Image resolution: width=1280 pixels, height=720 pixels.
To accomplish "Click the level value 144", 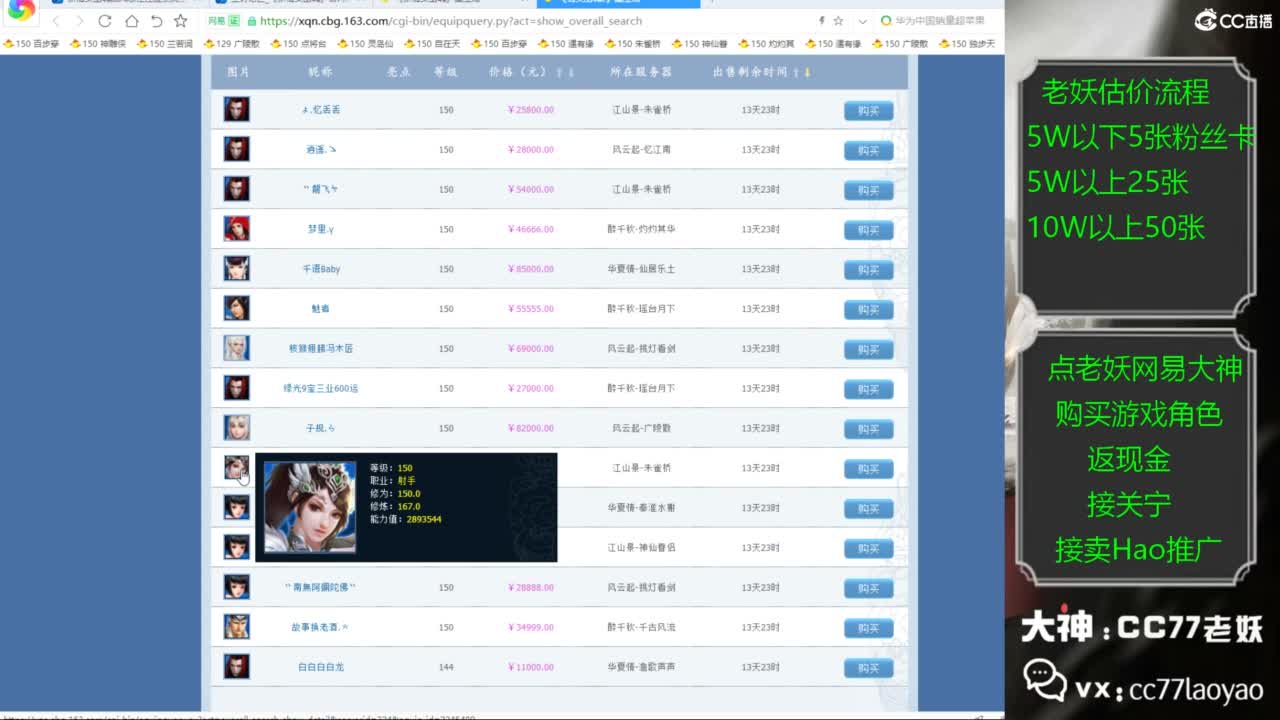I will pyautogui.click(x=446, y=667).
